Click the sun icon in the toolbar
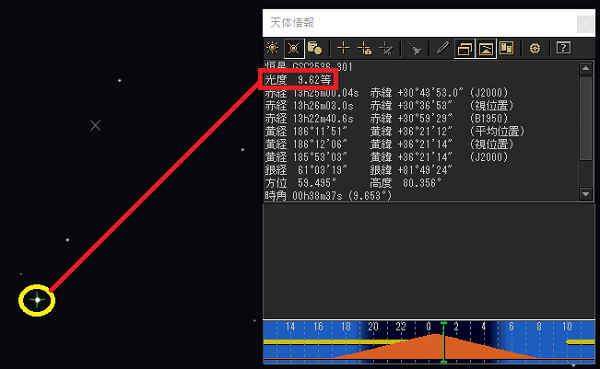Screen dimensions: 600x369 (272, 48)
